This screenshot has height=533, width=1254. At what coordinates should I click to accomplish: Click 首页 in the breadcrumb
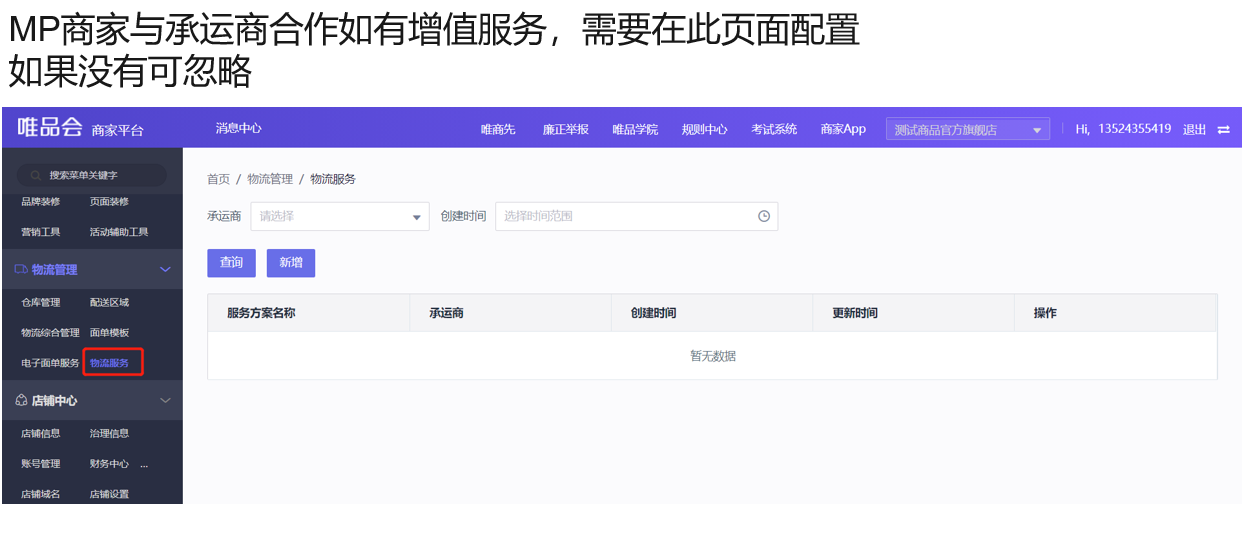point(218,179)
